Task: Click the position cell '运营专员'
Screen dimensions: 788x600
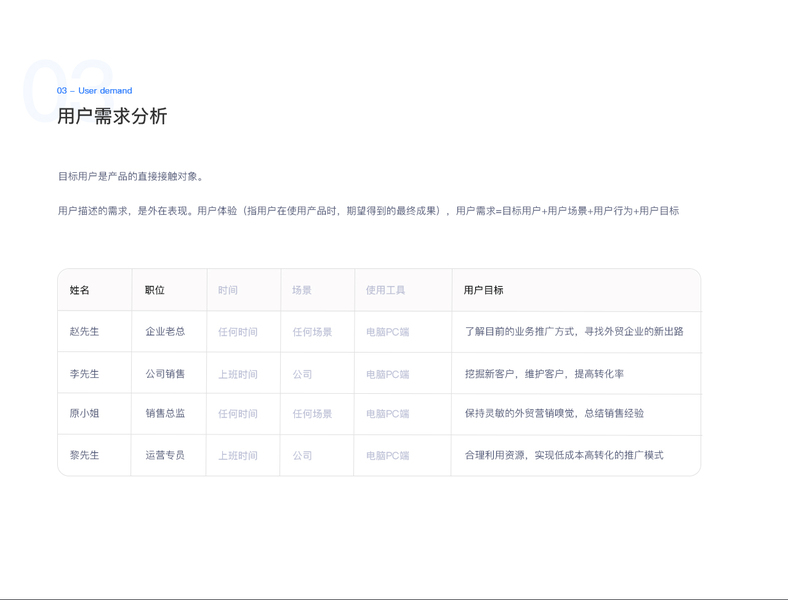Action: pyautogui.click(x=165, y=455)
